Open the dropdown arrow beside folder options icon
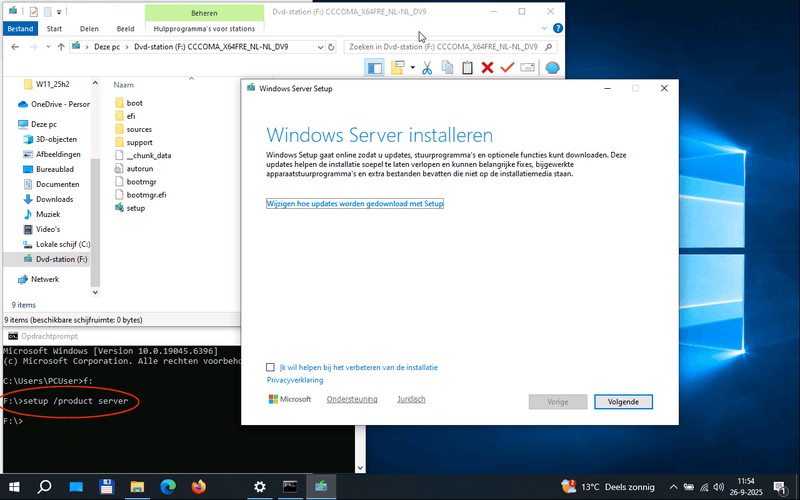The image size is (800, 500). [x=412, y=67]
